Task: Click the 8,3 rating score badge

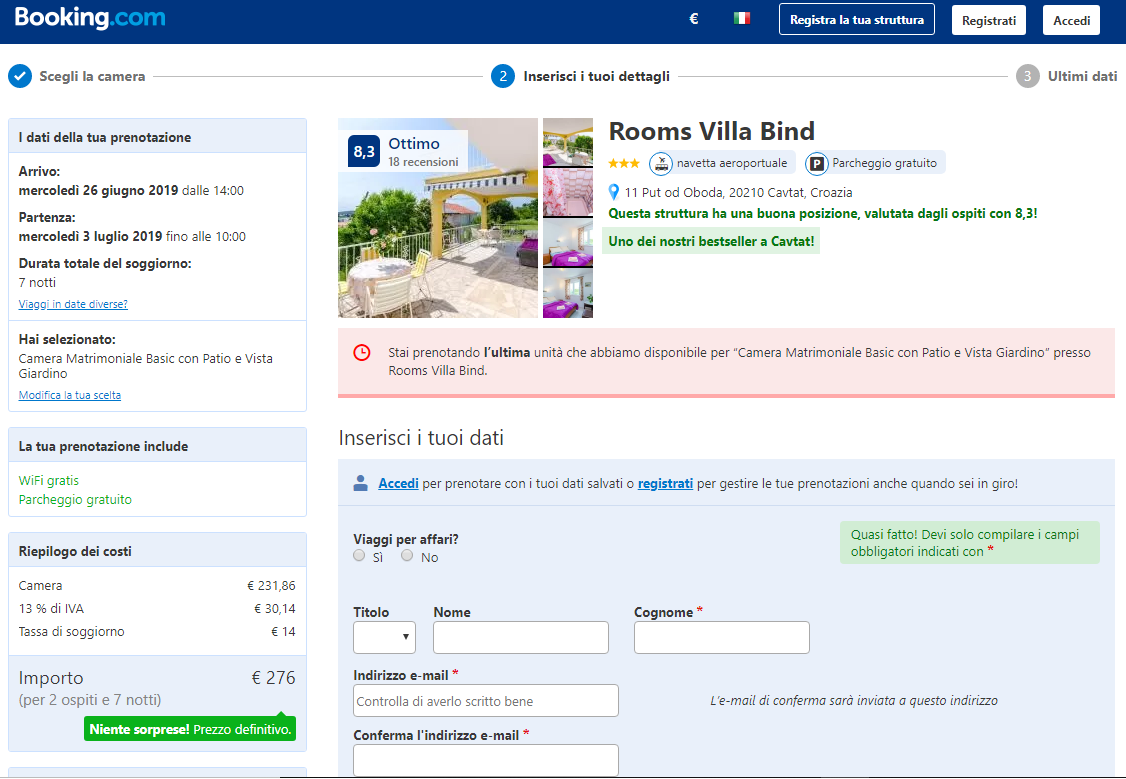Action: (x=364, y=151)
